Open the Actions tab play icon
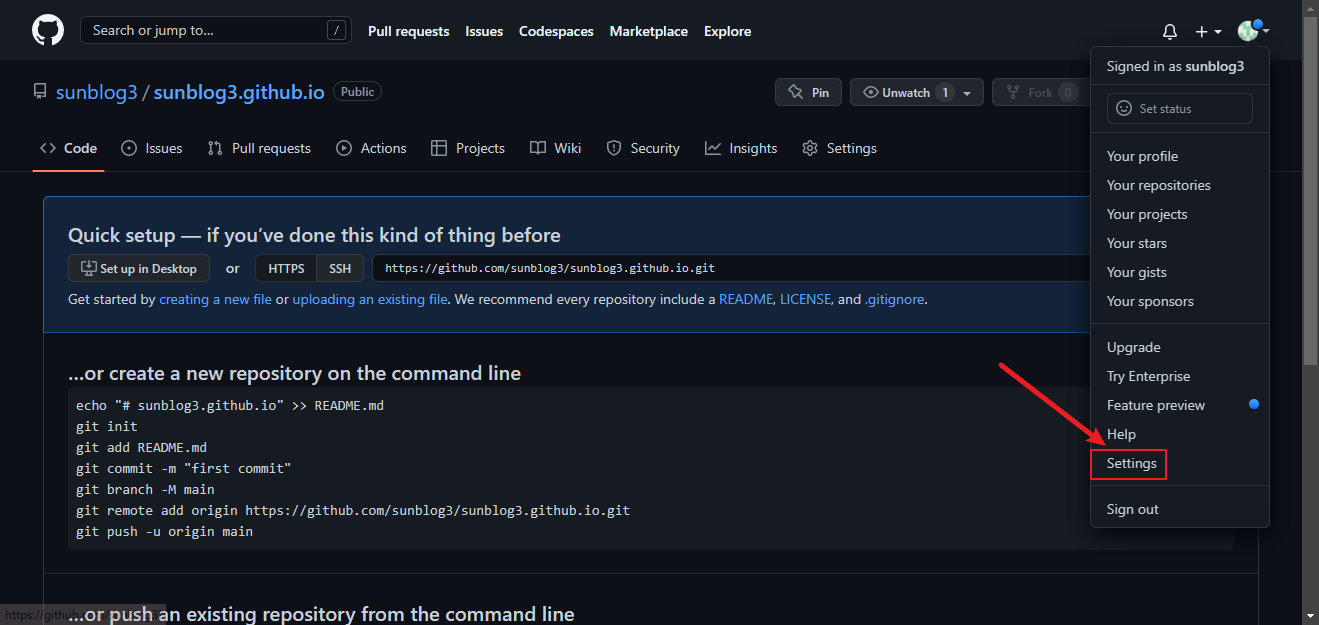Image resolution: width=1319 pixels, height=625 pixels. [344, 148]
